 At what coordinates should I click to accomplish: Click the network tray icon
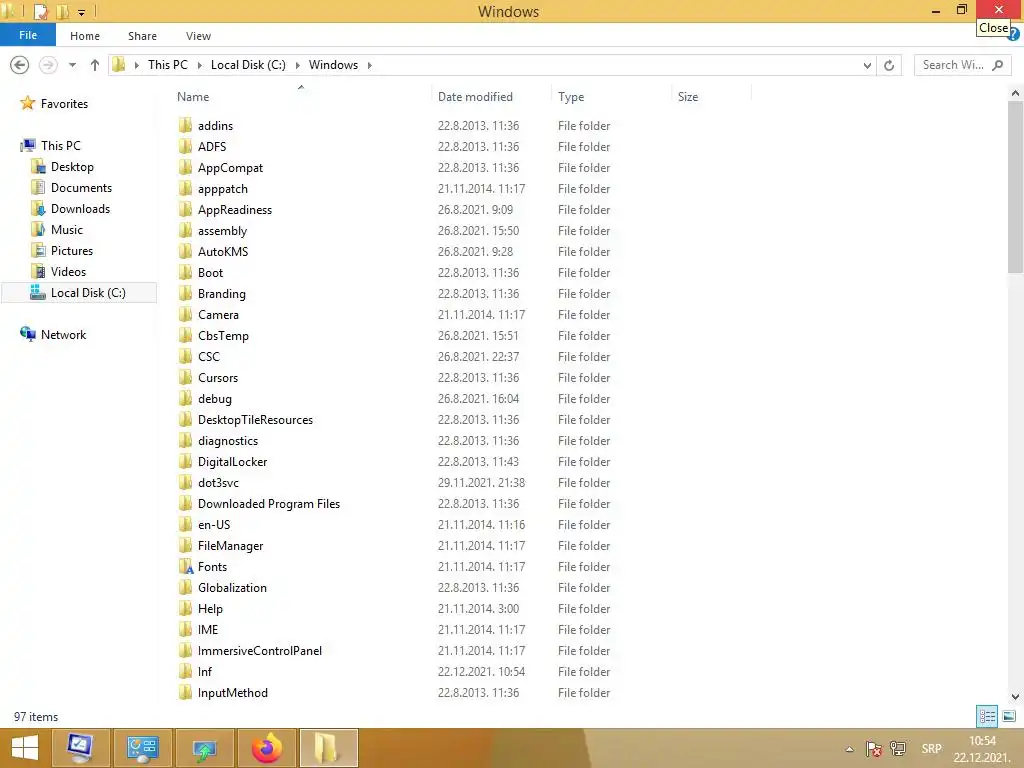898,749
